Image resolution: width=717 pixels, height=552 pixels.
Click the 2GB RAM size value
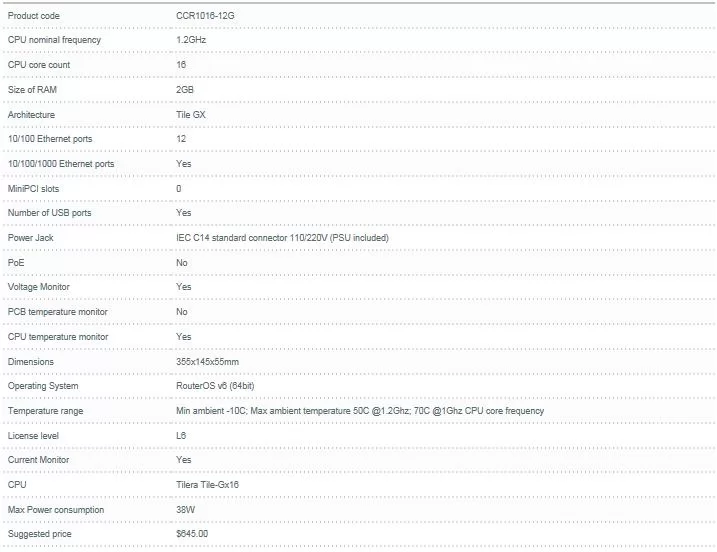(185, 90)
